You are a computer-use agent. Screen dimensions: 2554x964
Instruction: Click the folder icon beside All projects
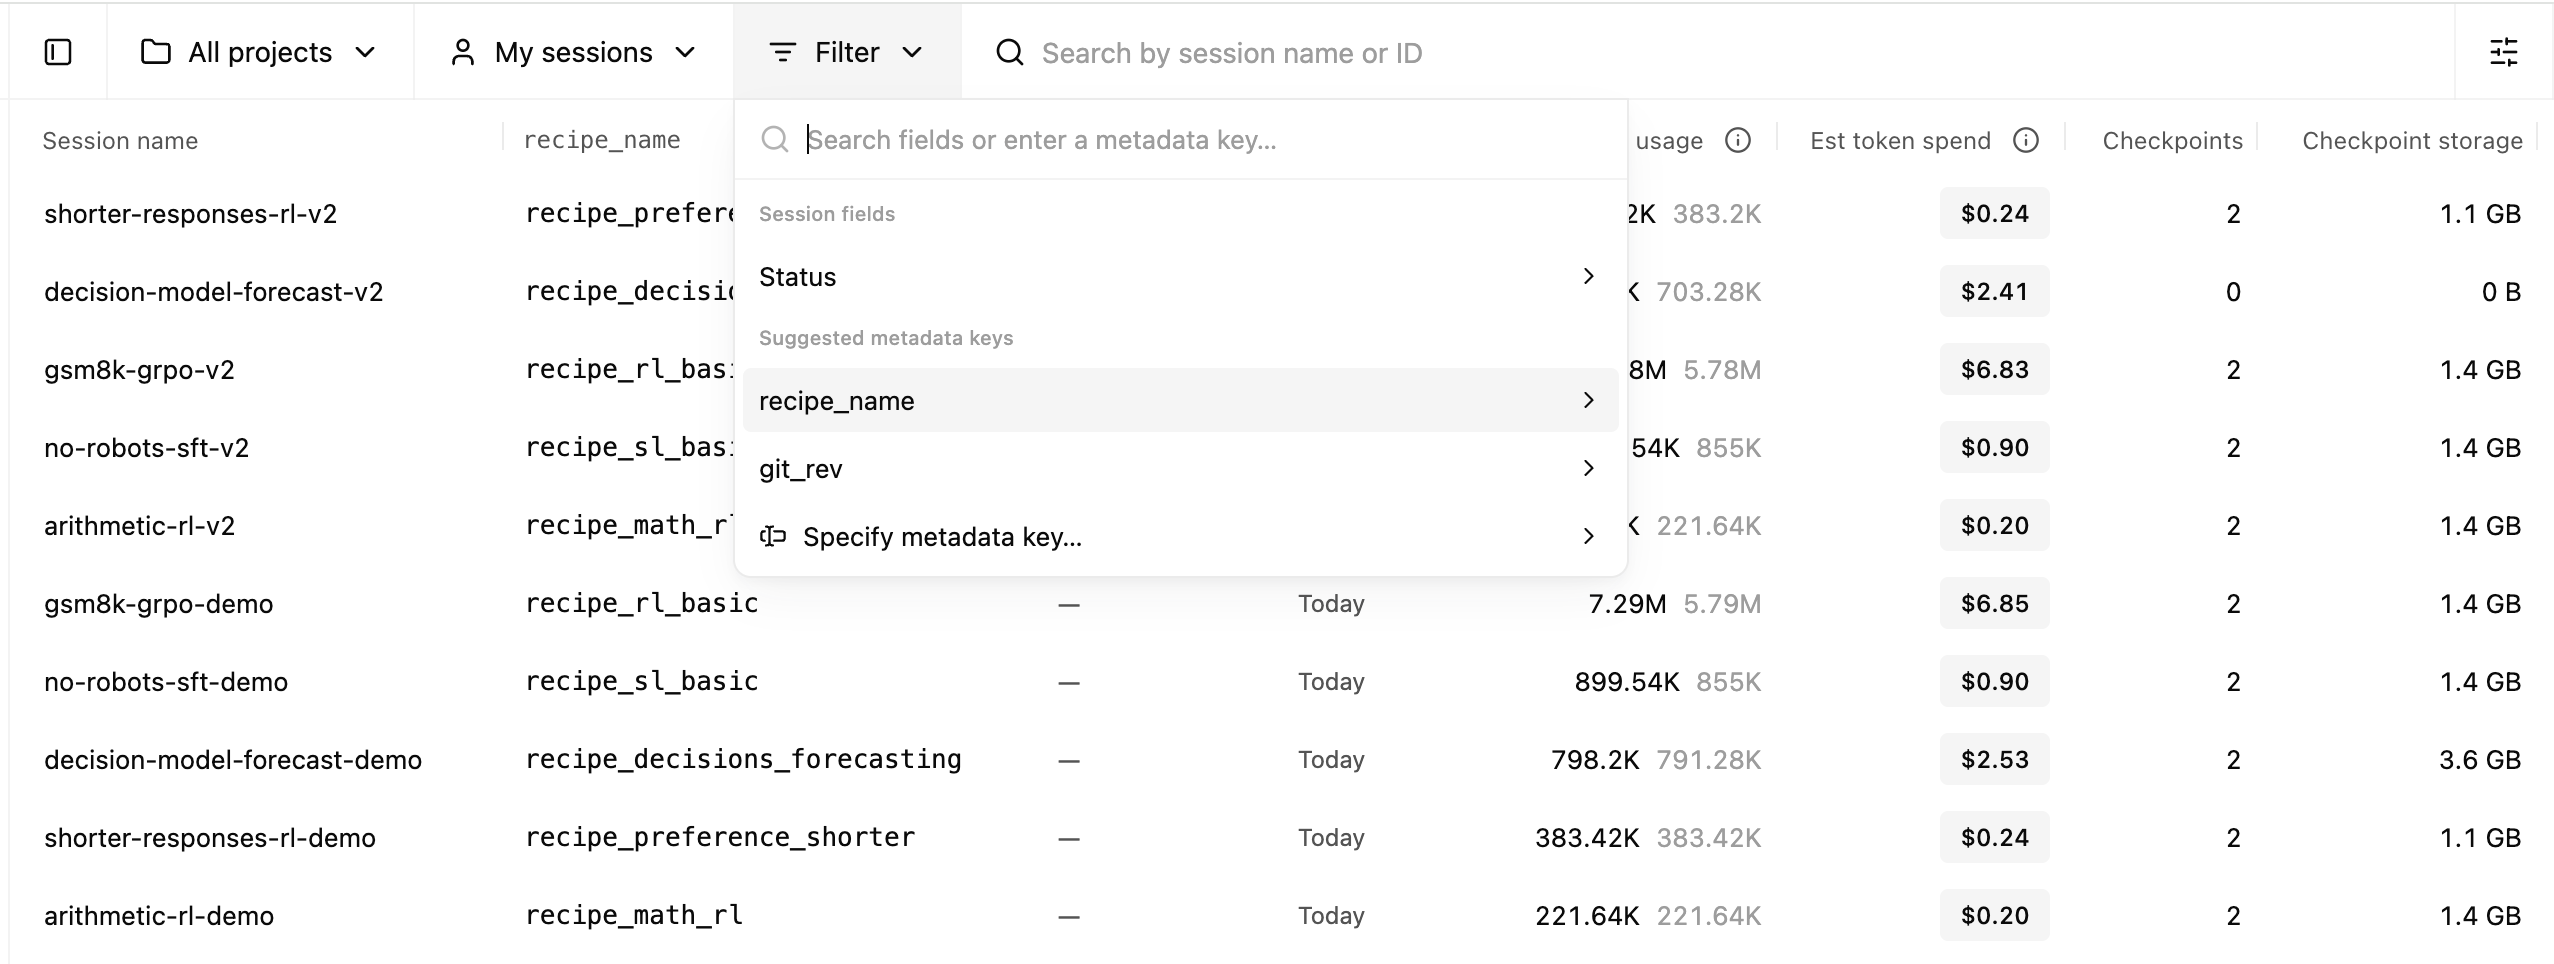(155, 52)
